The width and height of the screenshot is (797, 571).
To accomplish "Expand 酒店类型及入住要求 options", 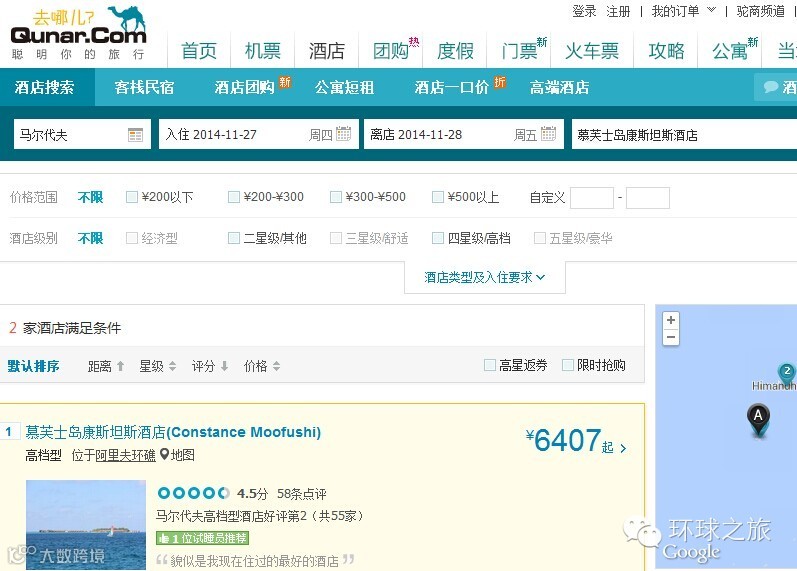I will click(484, 277).
